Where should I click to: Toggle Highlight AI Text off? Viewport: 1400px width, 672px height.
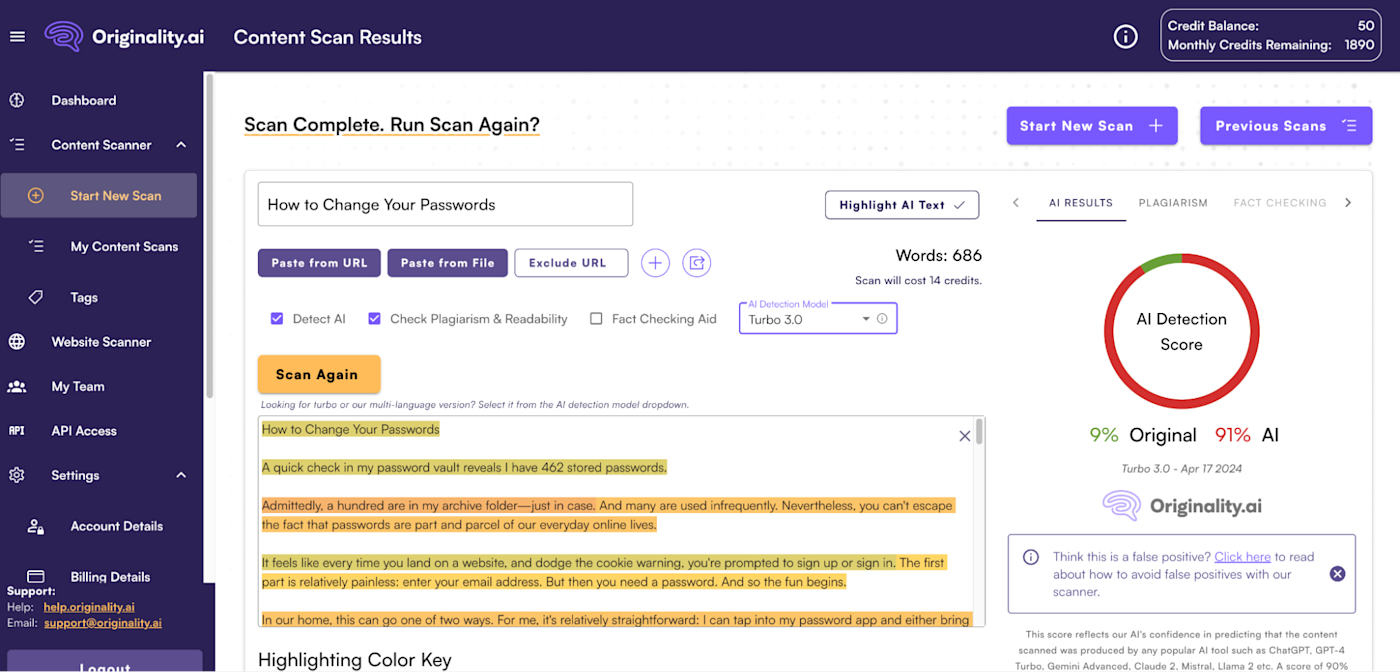pyautogui.click(x=901, y=204)
